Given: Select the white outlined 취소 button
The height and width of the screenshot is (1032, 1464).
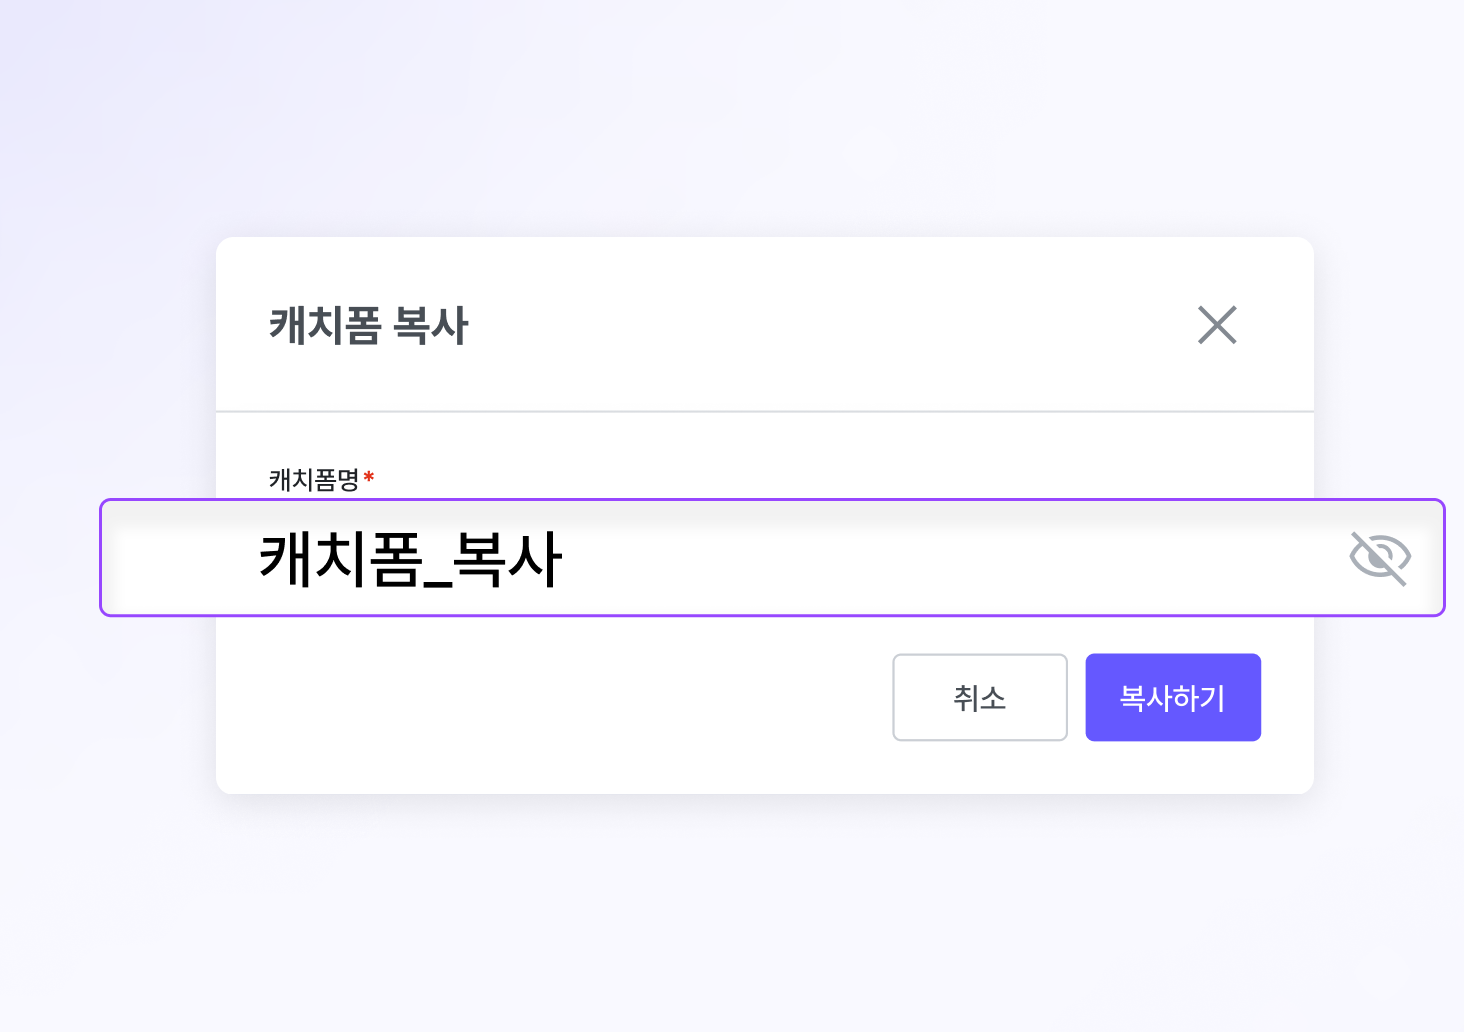Looking at the screenshot, I should click(x=980, y=697).
